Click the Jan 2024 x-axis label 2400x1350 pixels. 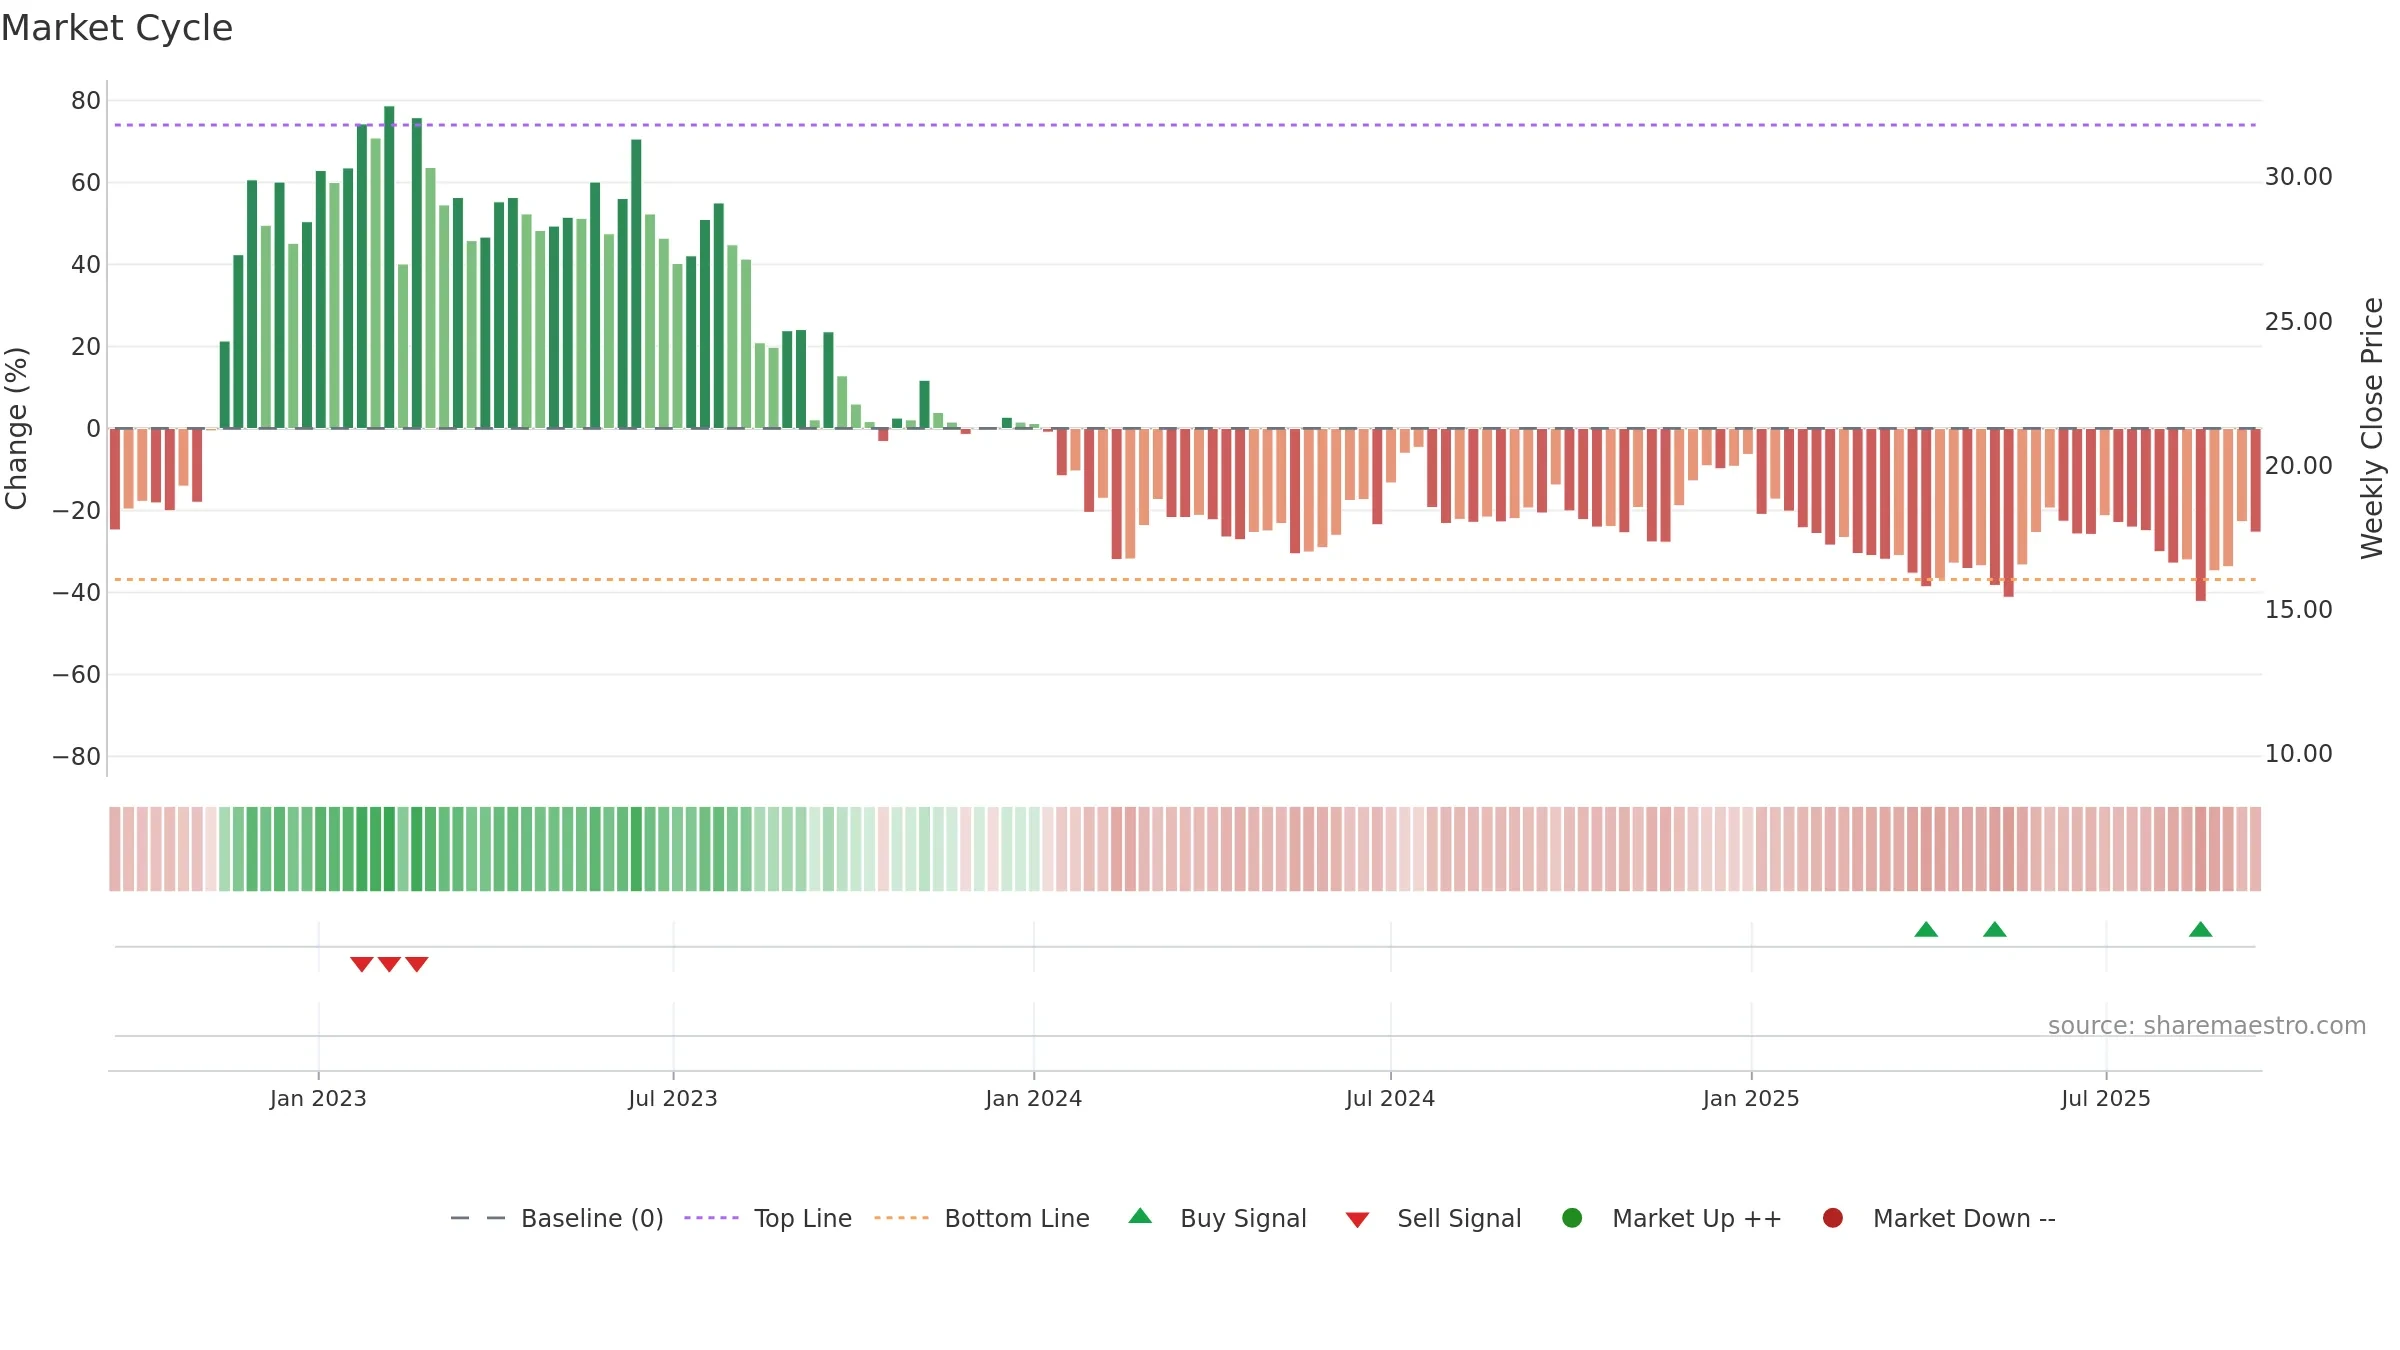coord(1033,1098)
